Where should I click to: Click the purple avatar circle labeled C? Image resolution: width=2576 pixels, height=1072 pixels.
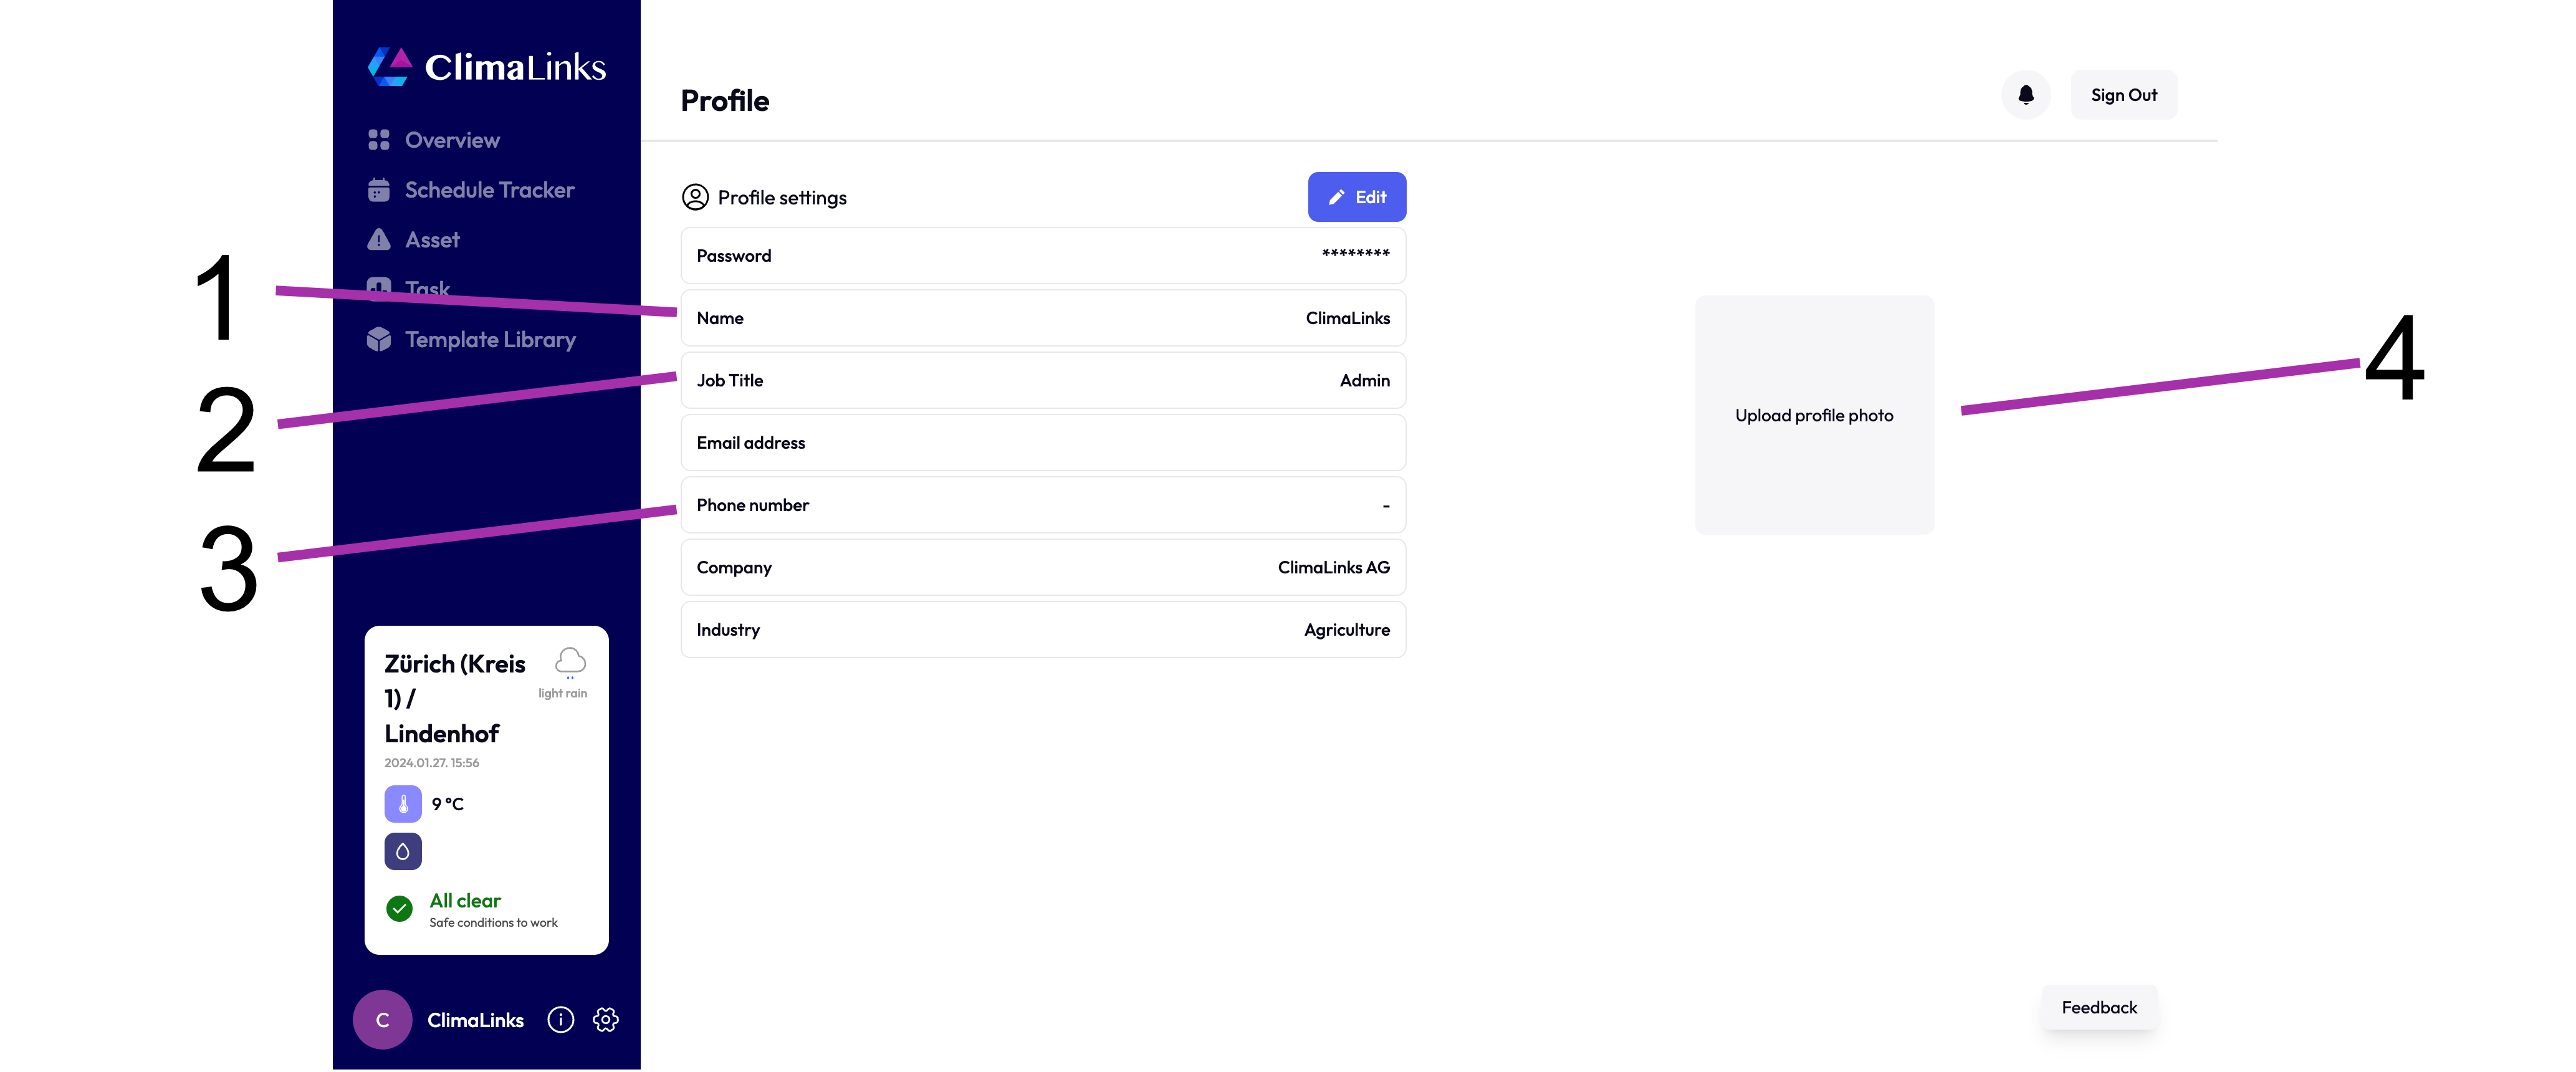tap(382, 1019)
